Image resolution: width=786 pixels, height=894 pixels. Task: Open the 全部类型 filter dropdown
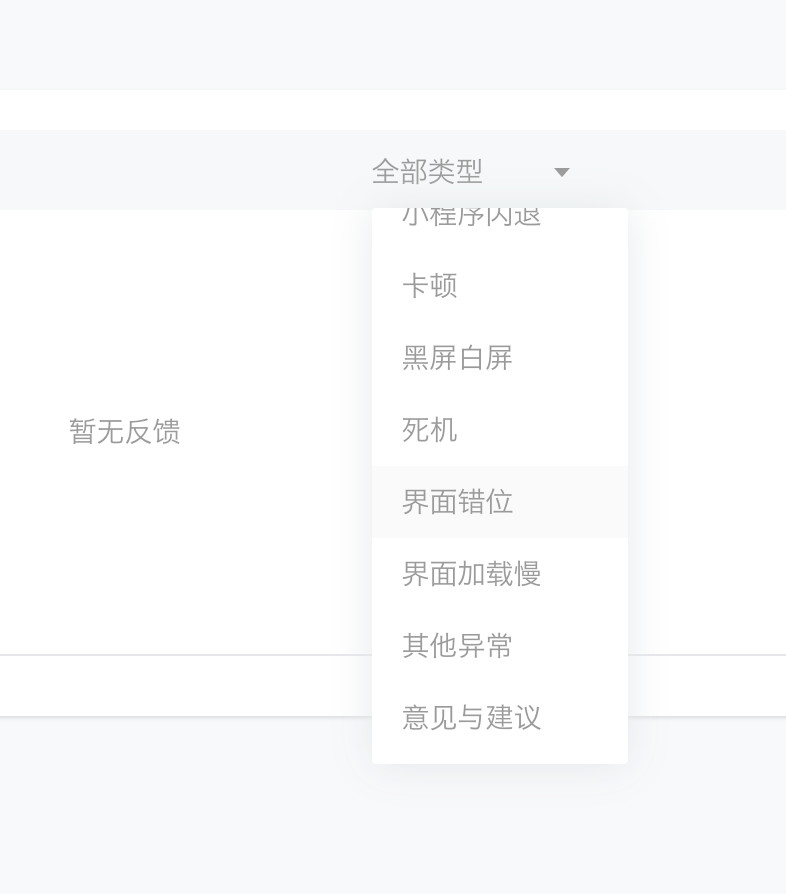pos(470,172)
